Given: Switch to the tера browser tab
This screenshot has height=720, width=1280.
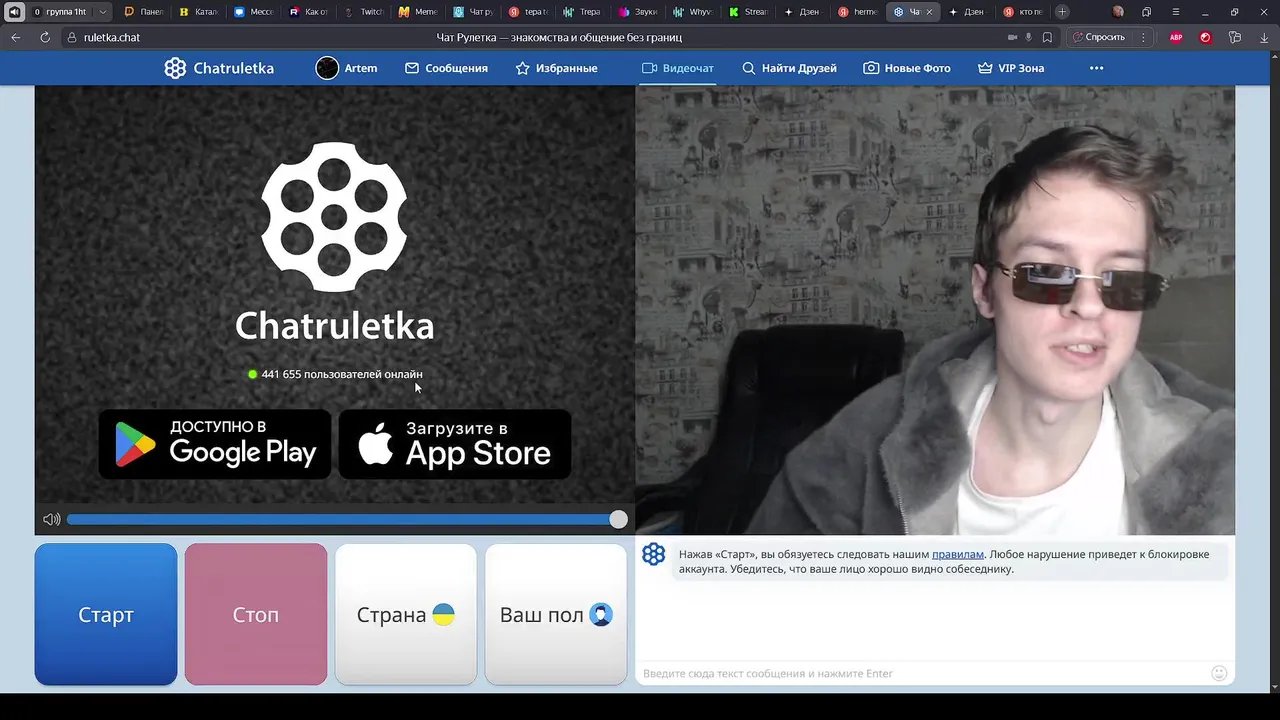Looking at the screenshot, I should [527, 12].
